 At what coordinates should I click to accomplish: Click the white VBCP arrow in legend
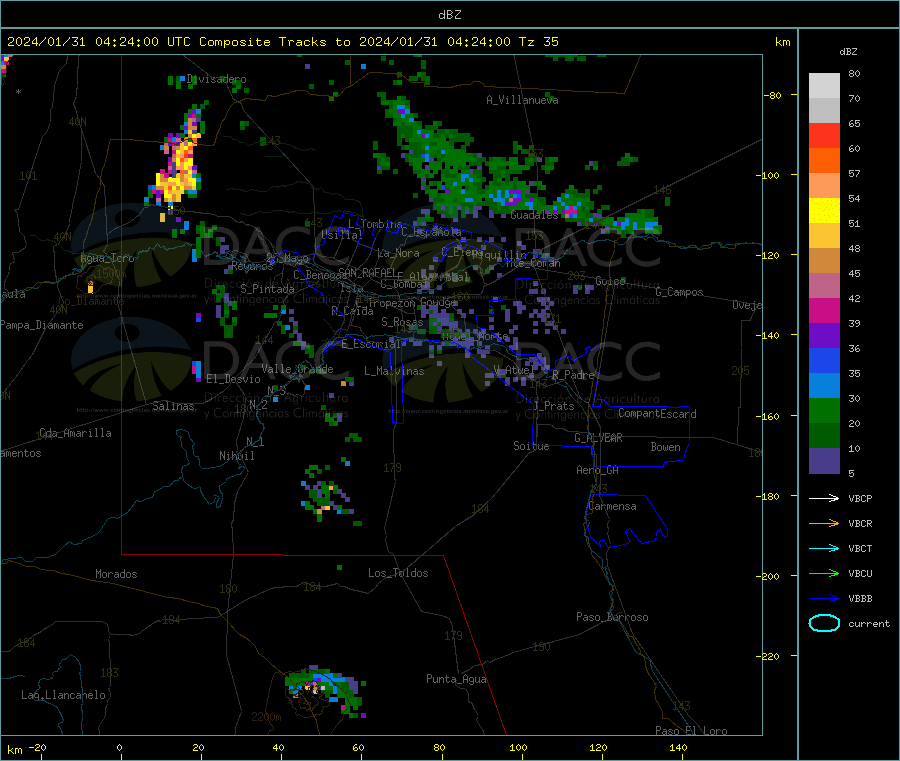[x=824, y=498]
